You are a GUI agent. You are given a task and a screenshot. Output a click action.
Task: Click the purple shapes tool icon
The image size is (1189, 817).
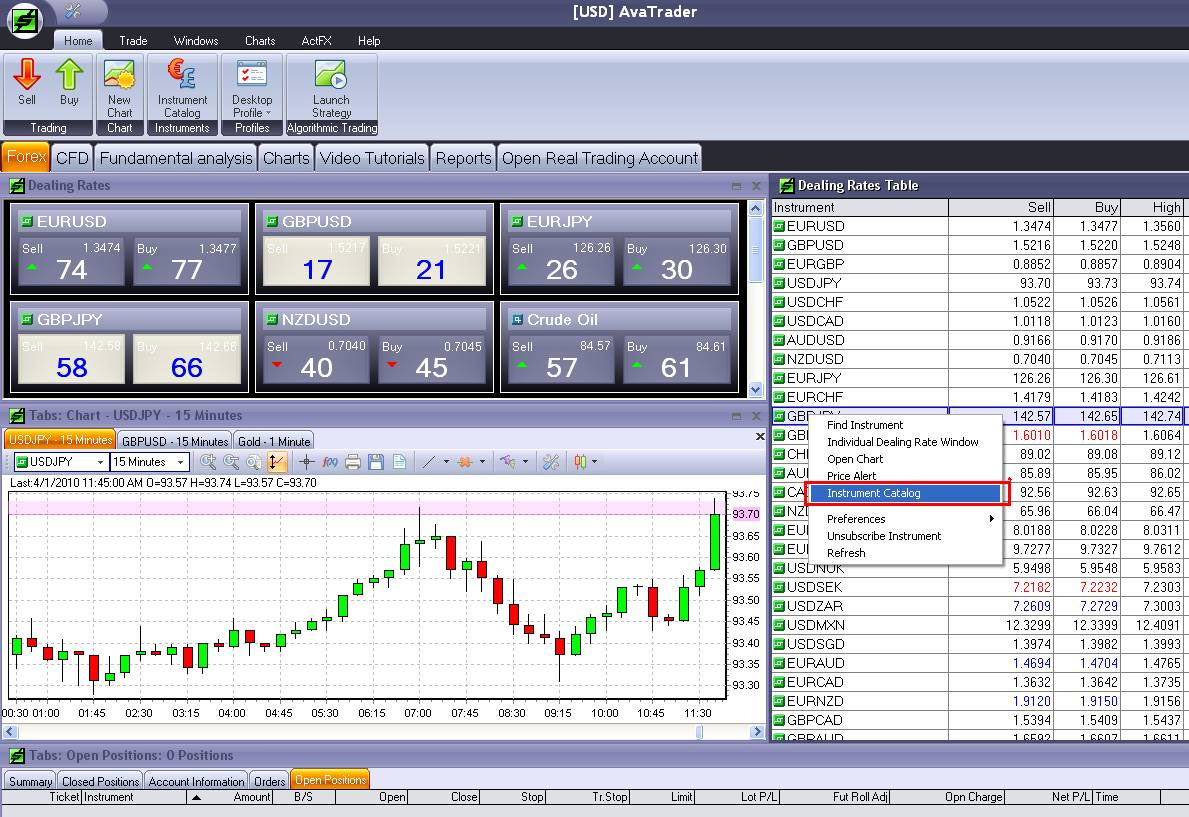tap(507, 461)
